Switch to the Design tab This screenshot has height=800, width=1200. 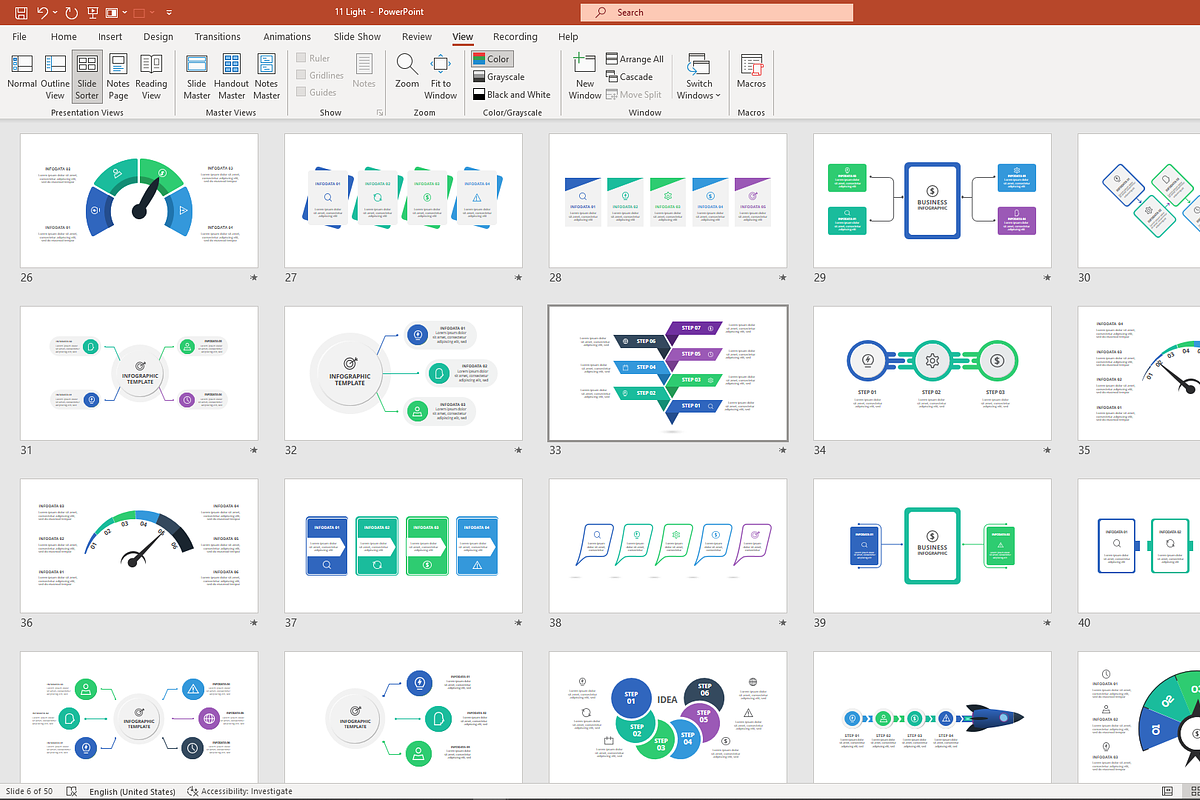(x=158, y=37)
